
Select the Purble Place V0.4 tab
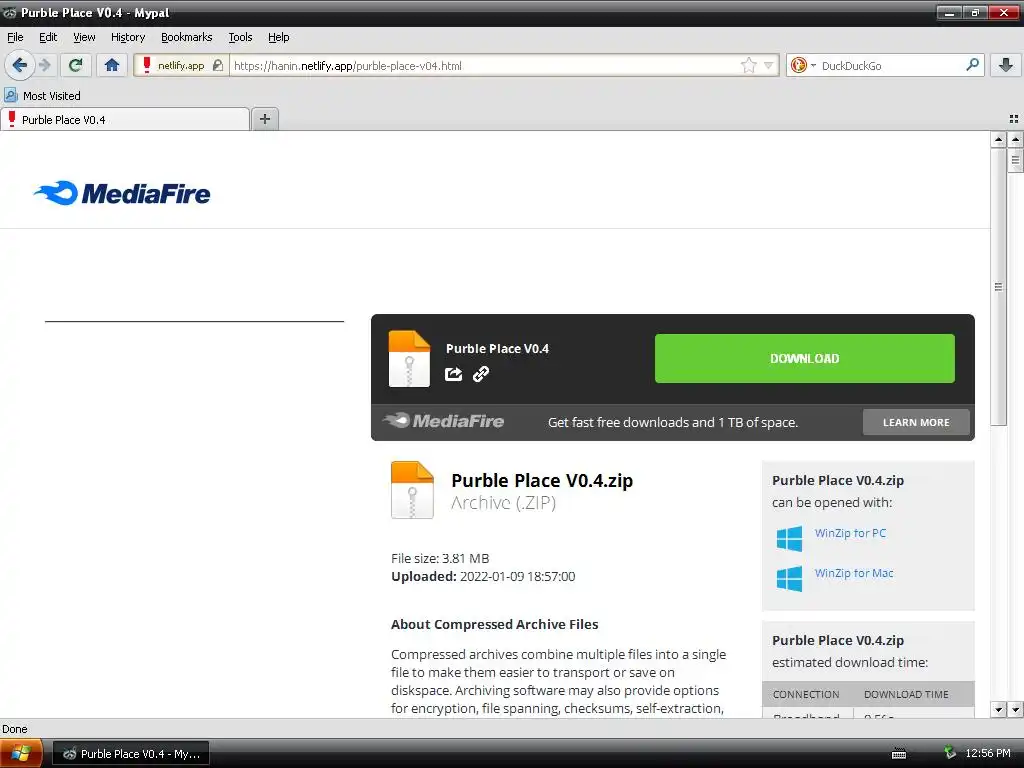125,120
